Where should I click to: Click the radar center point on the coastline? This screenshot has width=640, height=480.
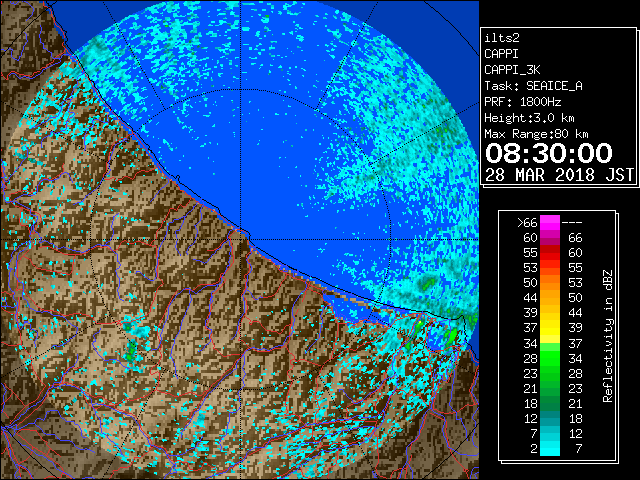tap(241, 239)
